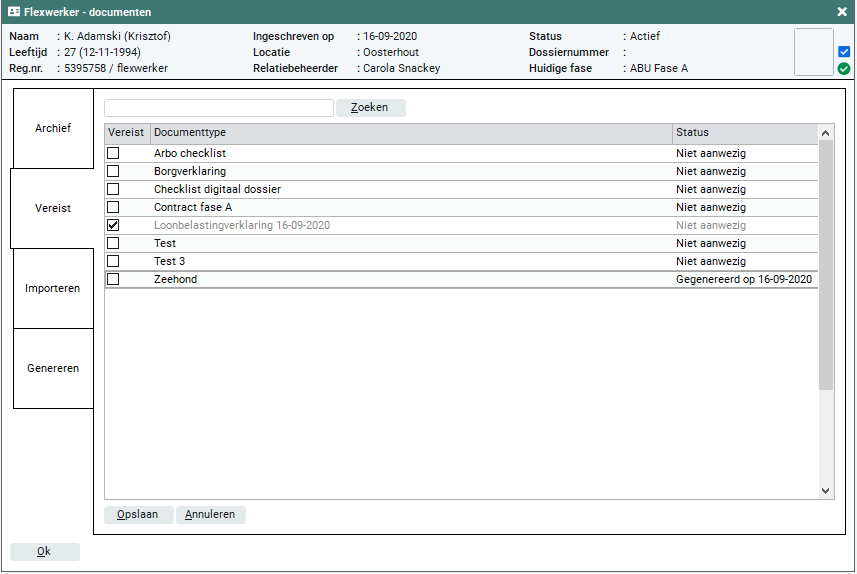Sort by the Documenttype column header
This screenshot has height=574, width=857.
[410, 133]
